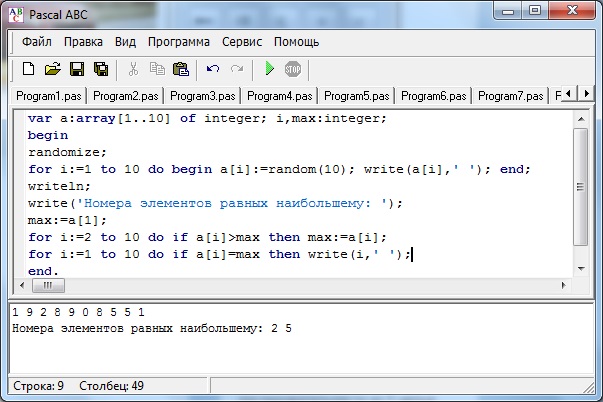Undo the last edit
Screen dimensions: 603x402
point(212,69)
